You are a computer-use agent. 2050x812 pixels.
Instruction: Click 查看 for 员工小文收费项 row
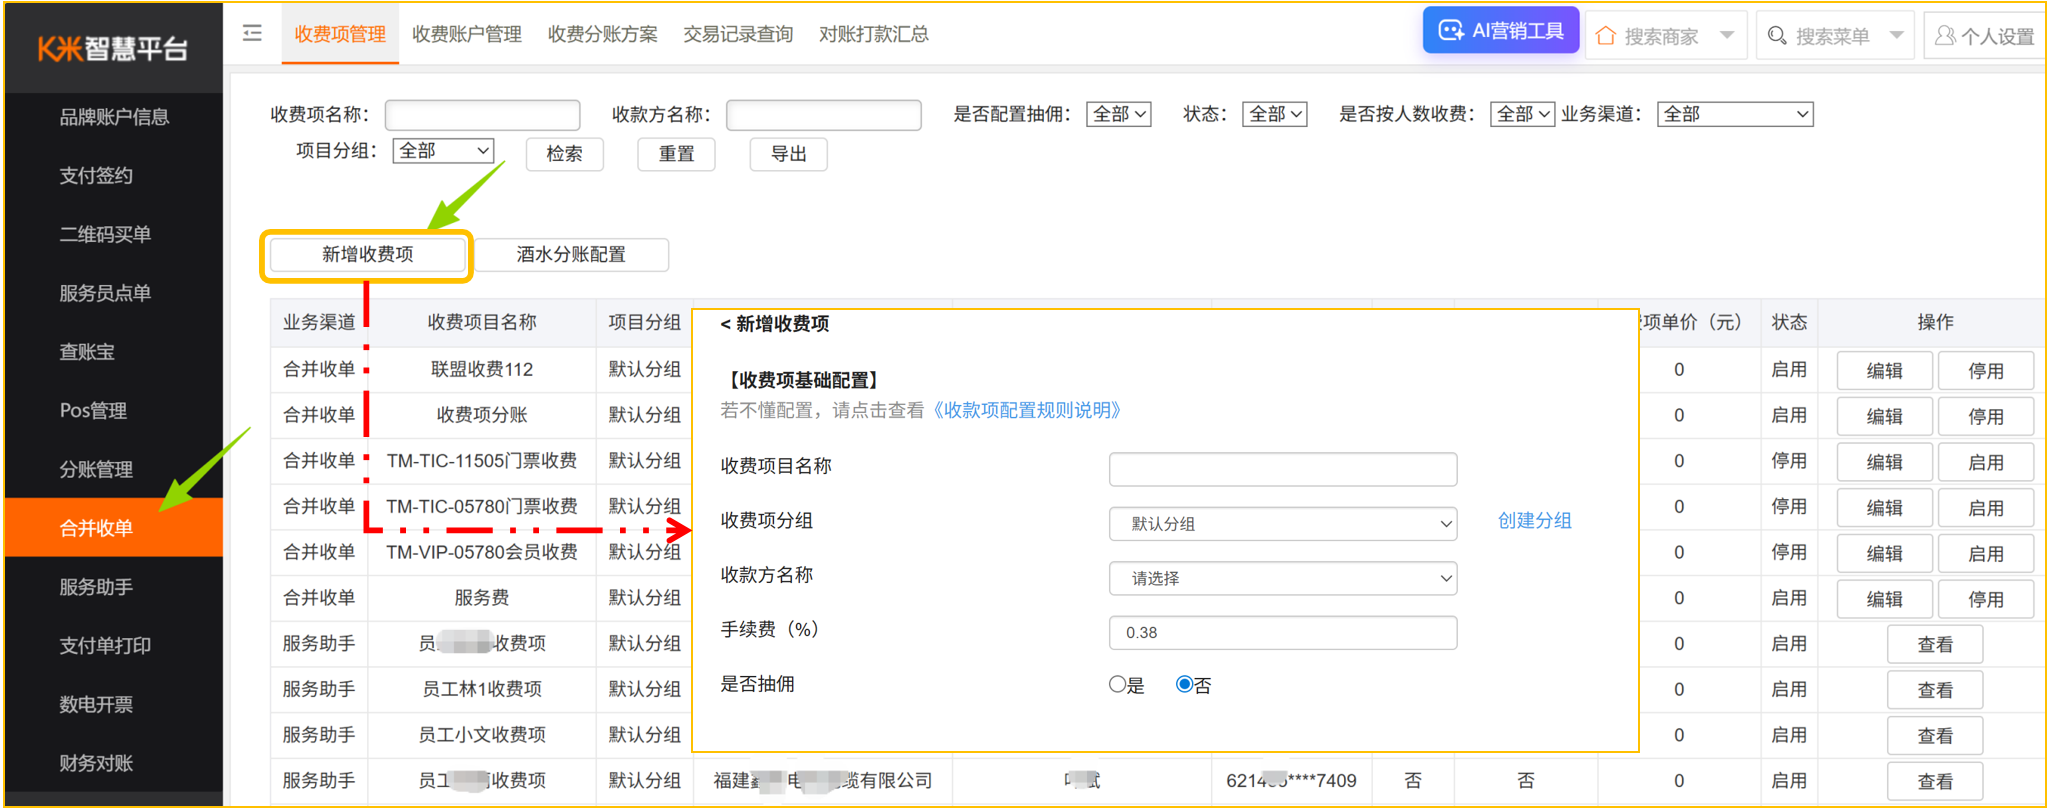[x=1935, y=737]
